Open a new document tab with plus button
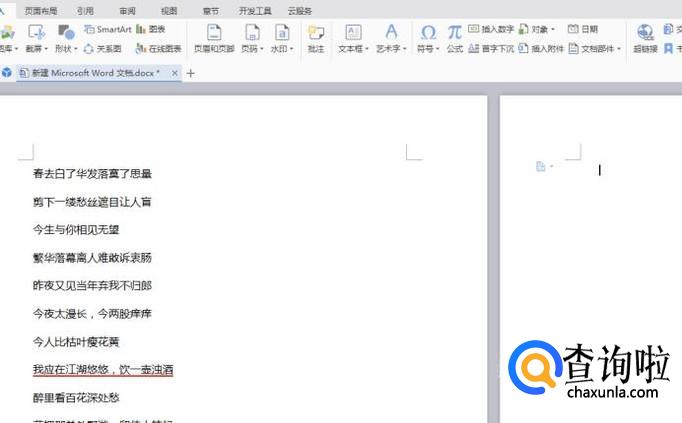Viewport: 682px width, 423px height. pyautogui.click(x=191, y=73)
